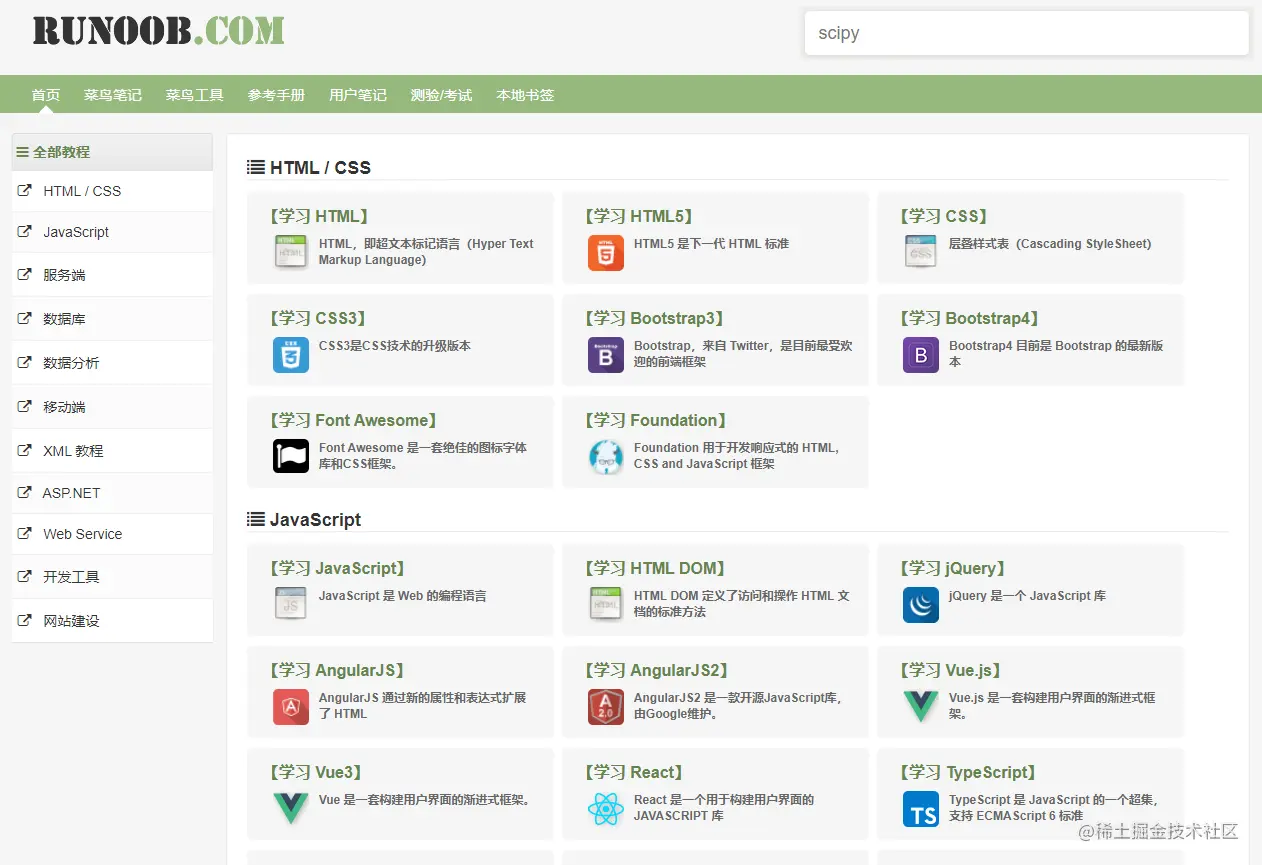Screen dimensions: 1262x865
Task: Select 用户笔记 in the nav bar
Action: point(358,95)
